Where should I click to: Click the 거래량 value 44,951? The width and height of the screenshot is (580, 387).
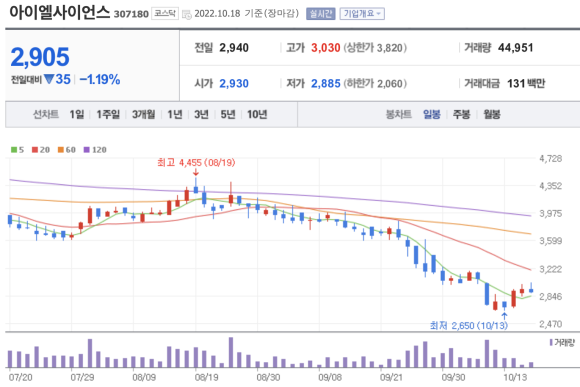pyautogui.click(x=515, y=48)
